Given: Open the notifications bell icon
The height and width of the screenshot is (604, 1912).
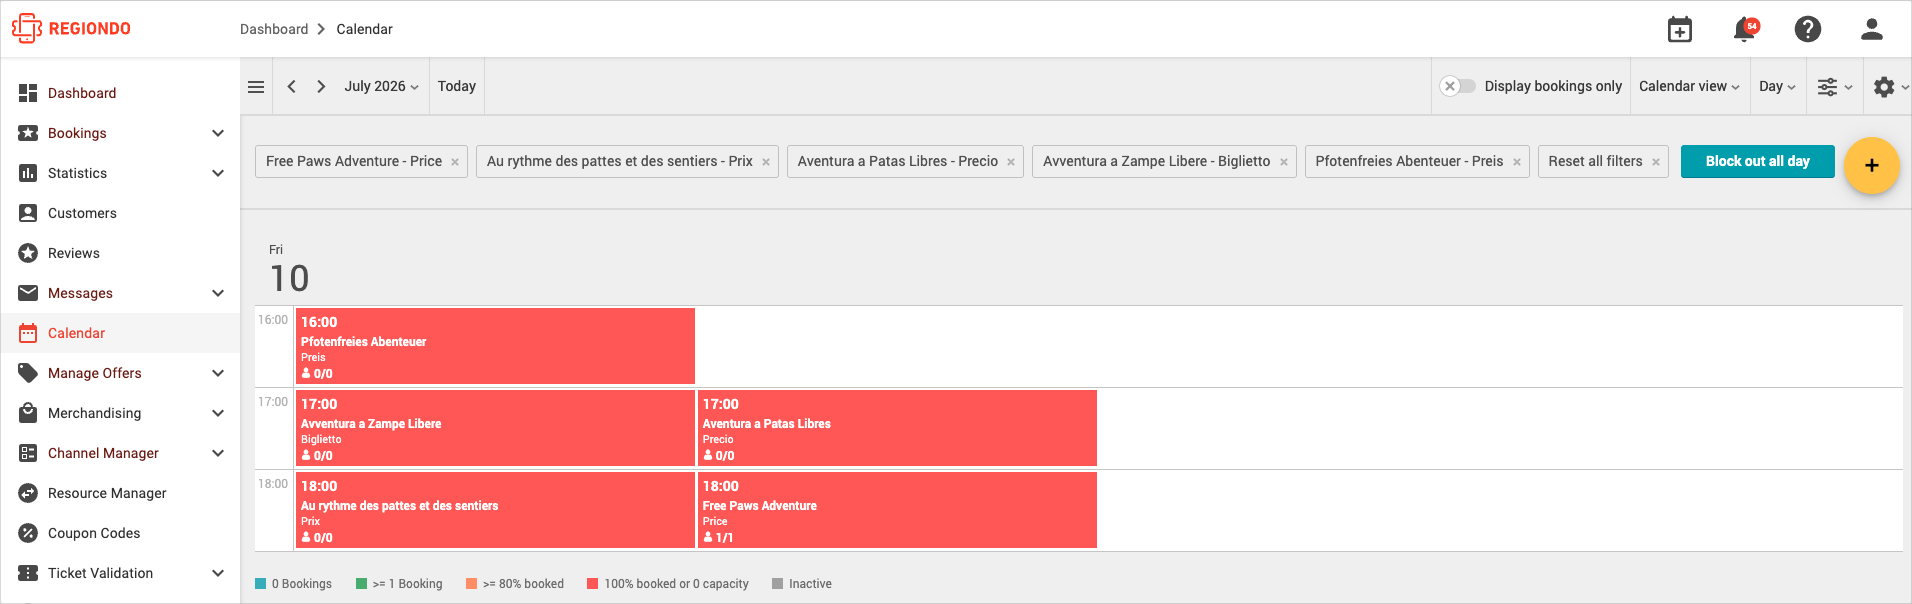Looking at the screenshot, I should pos(1744,29).
